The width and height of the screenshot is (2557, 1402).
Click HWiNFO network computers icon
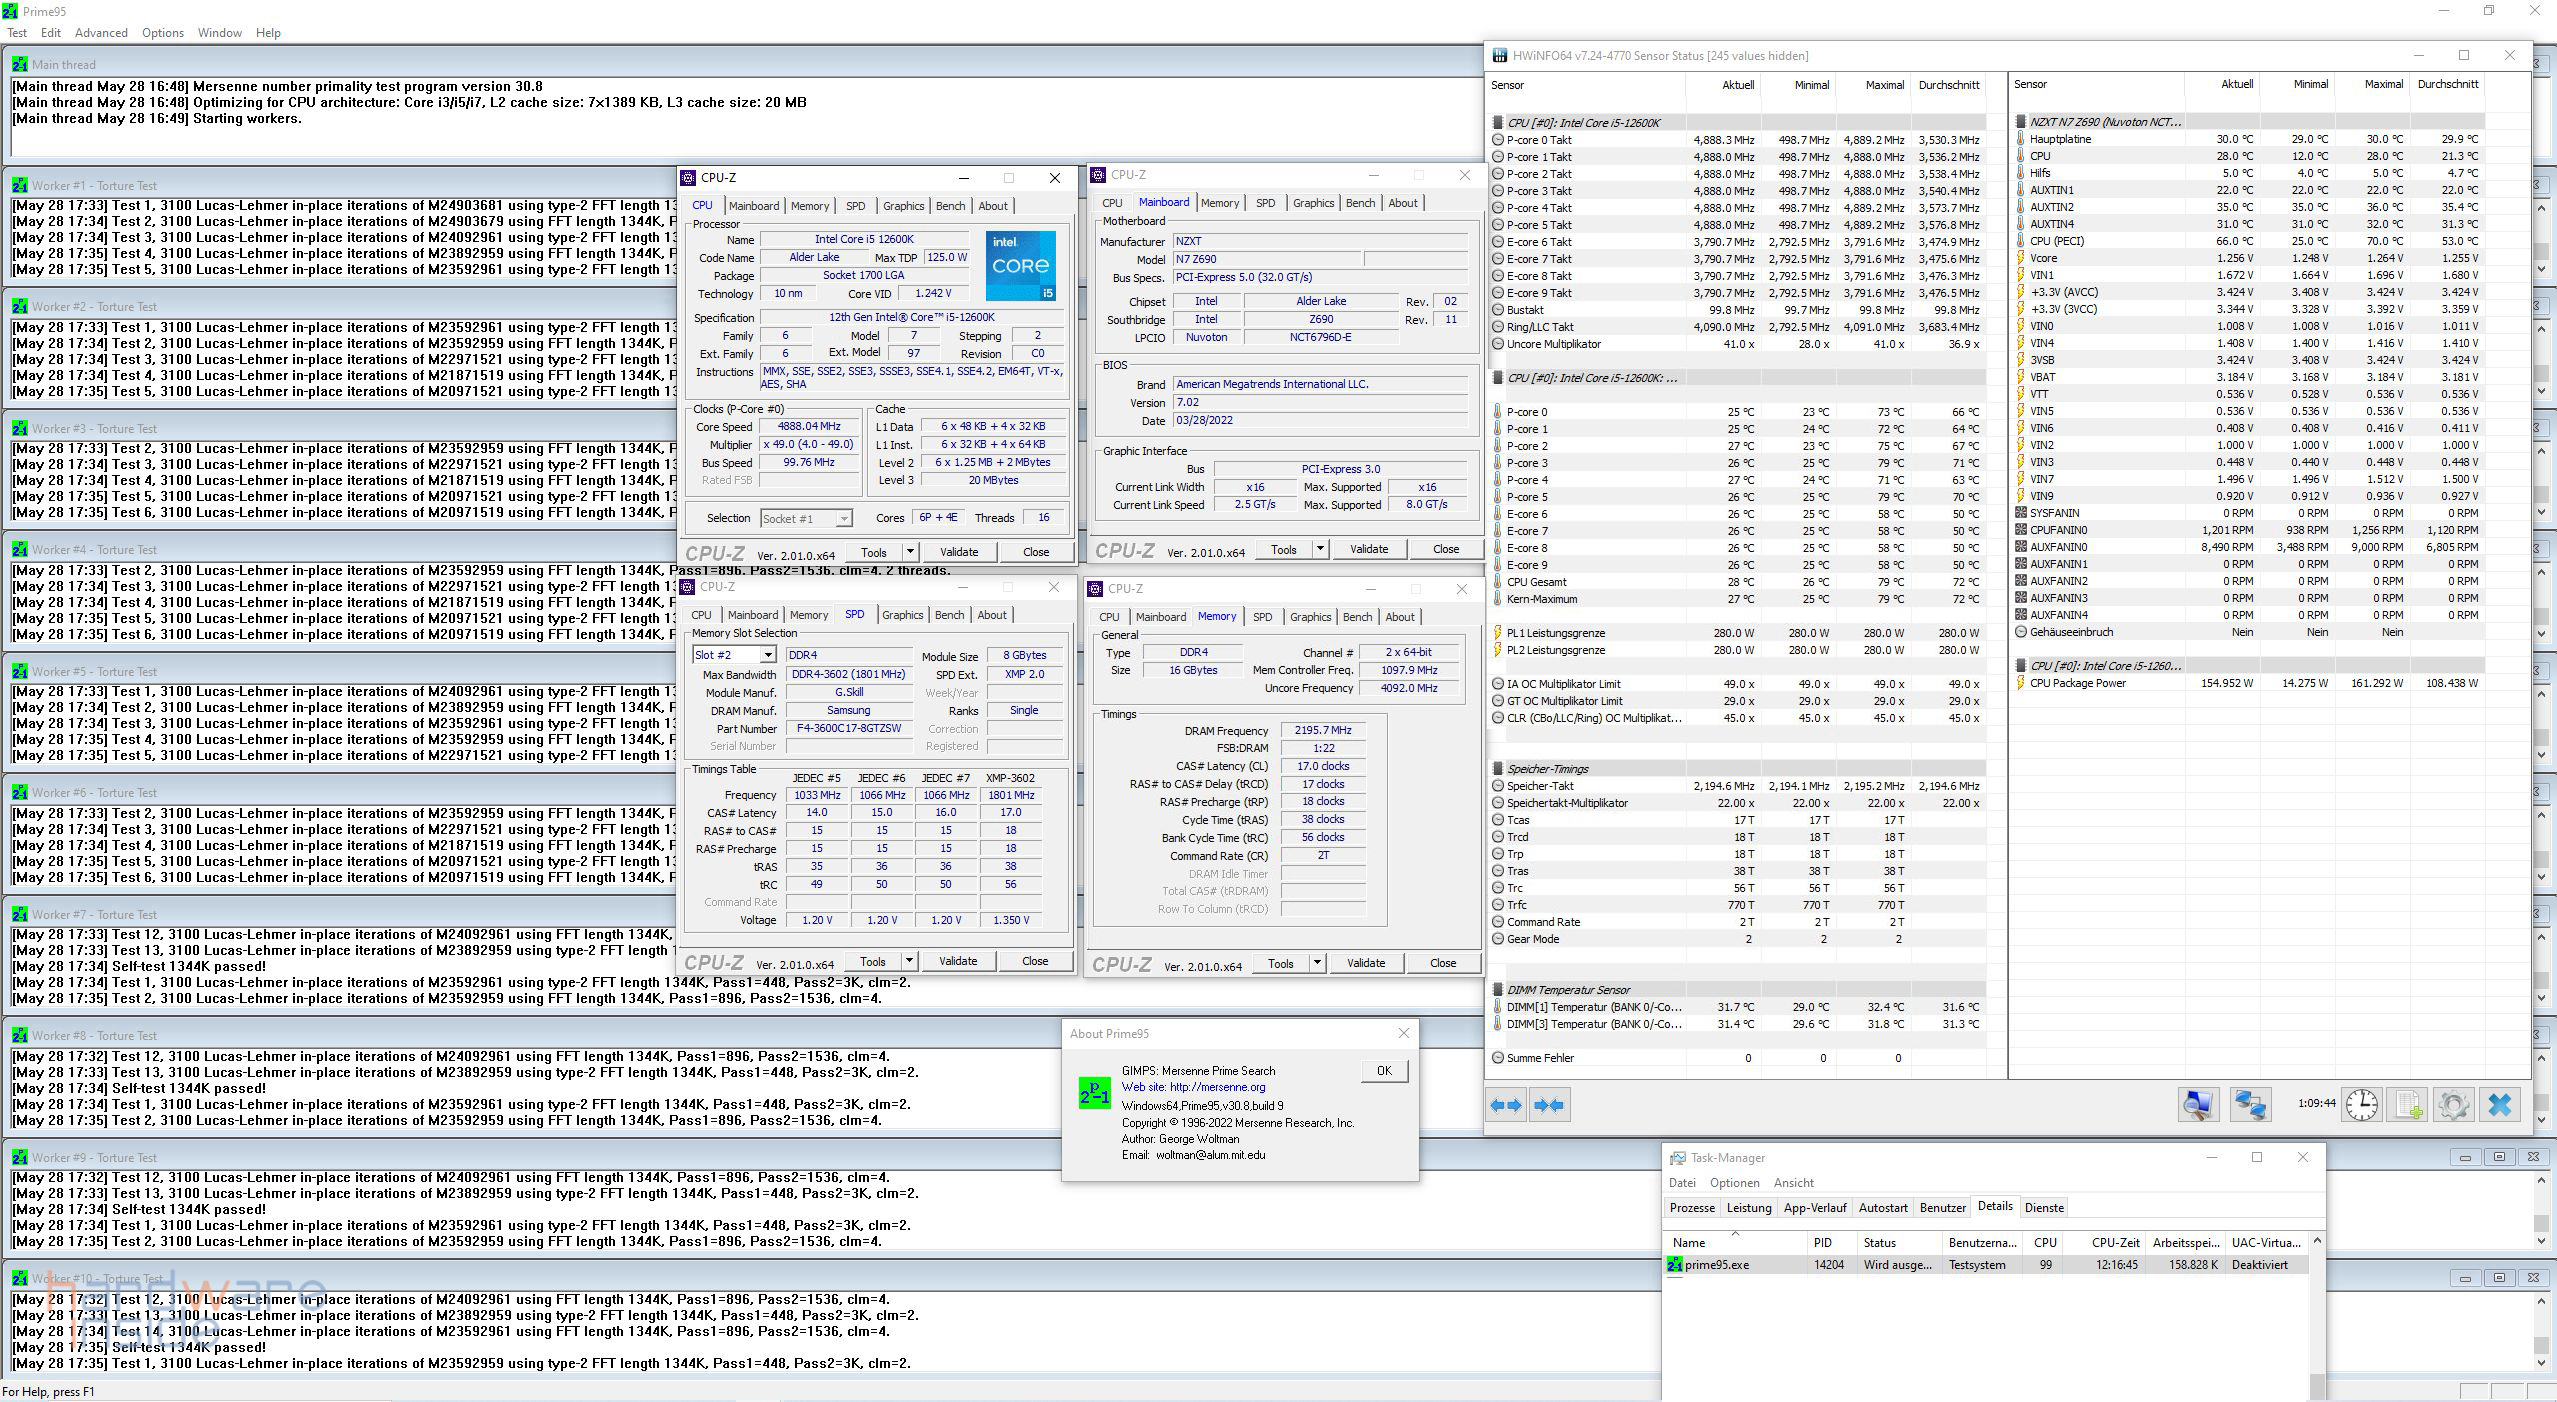2250,1105
